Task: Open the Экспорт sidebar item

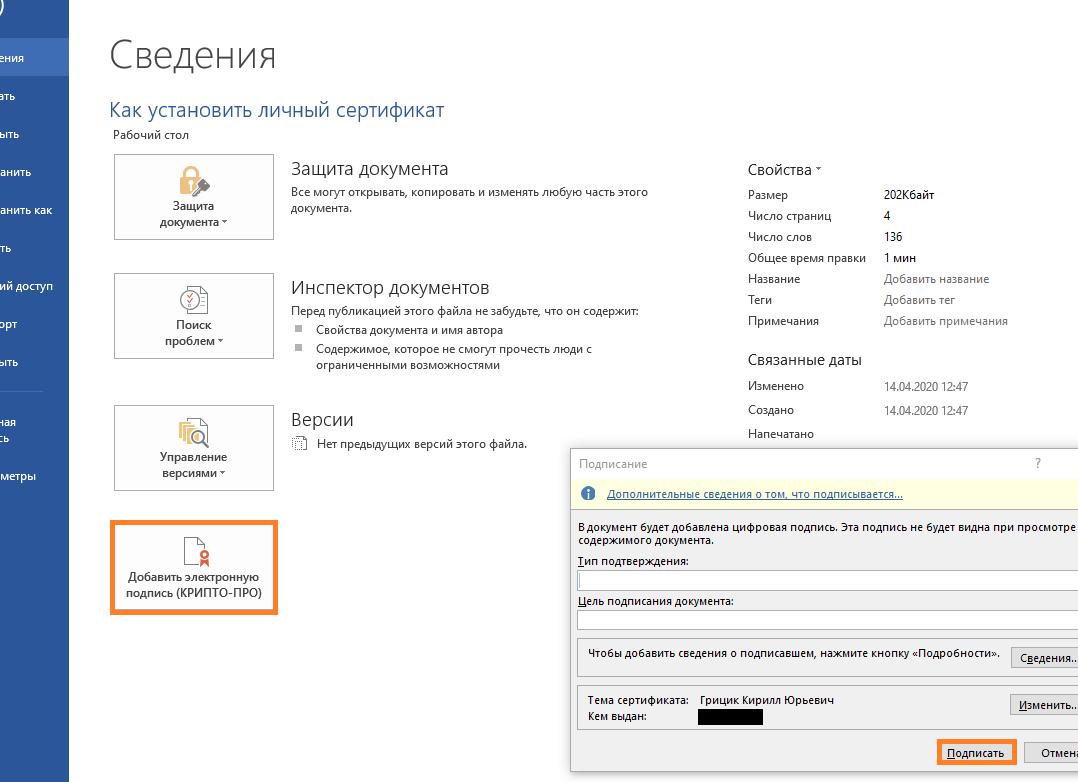Action: point(34,325)
